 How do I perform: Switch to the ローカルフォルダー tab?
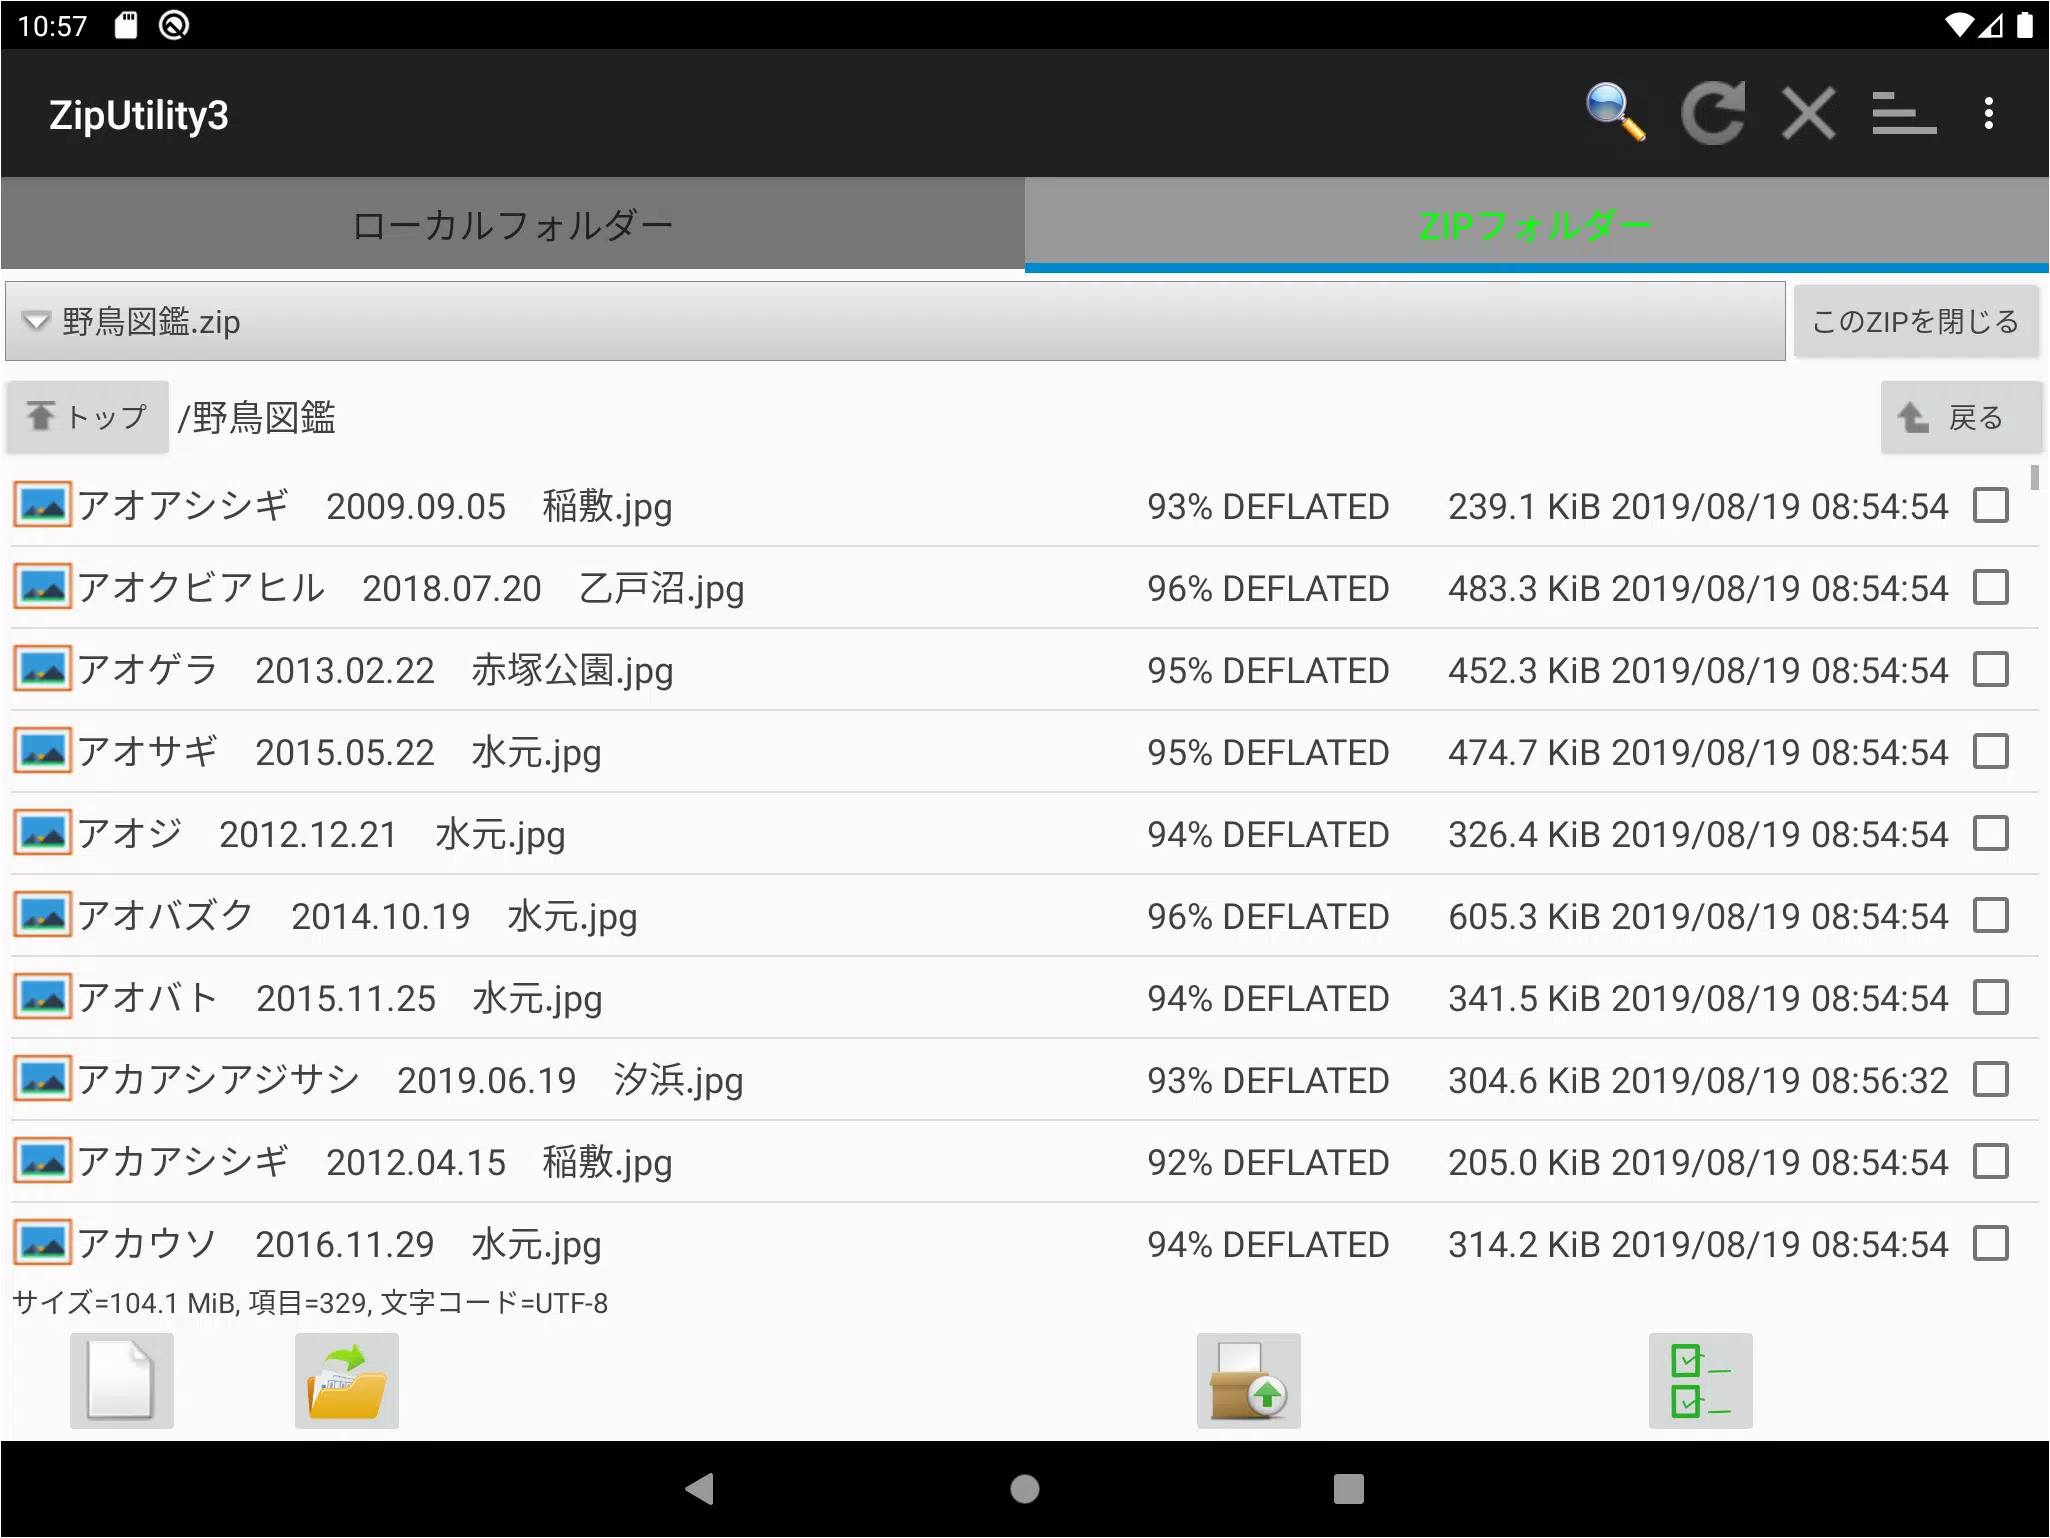(513, 224)
